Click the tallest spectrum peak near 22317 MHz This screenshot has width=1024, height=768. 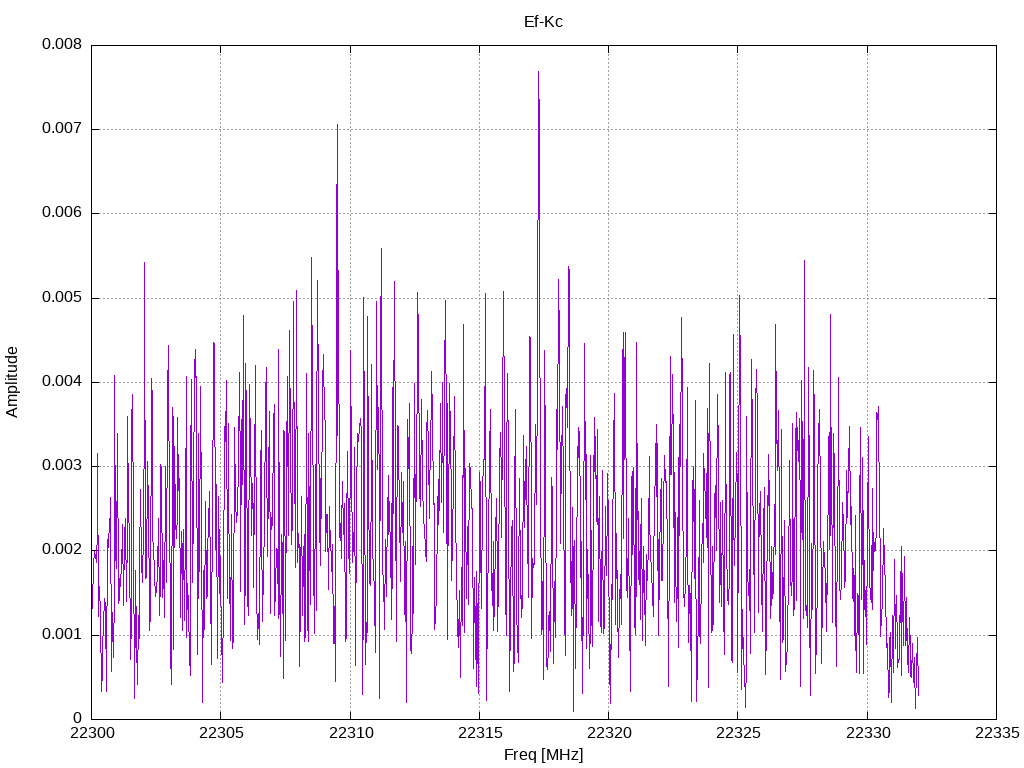click(x=538, y=73)
